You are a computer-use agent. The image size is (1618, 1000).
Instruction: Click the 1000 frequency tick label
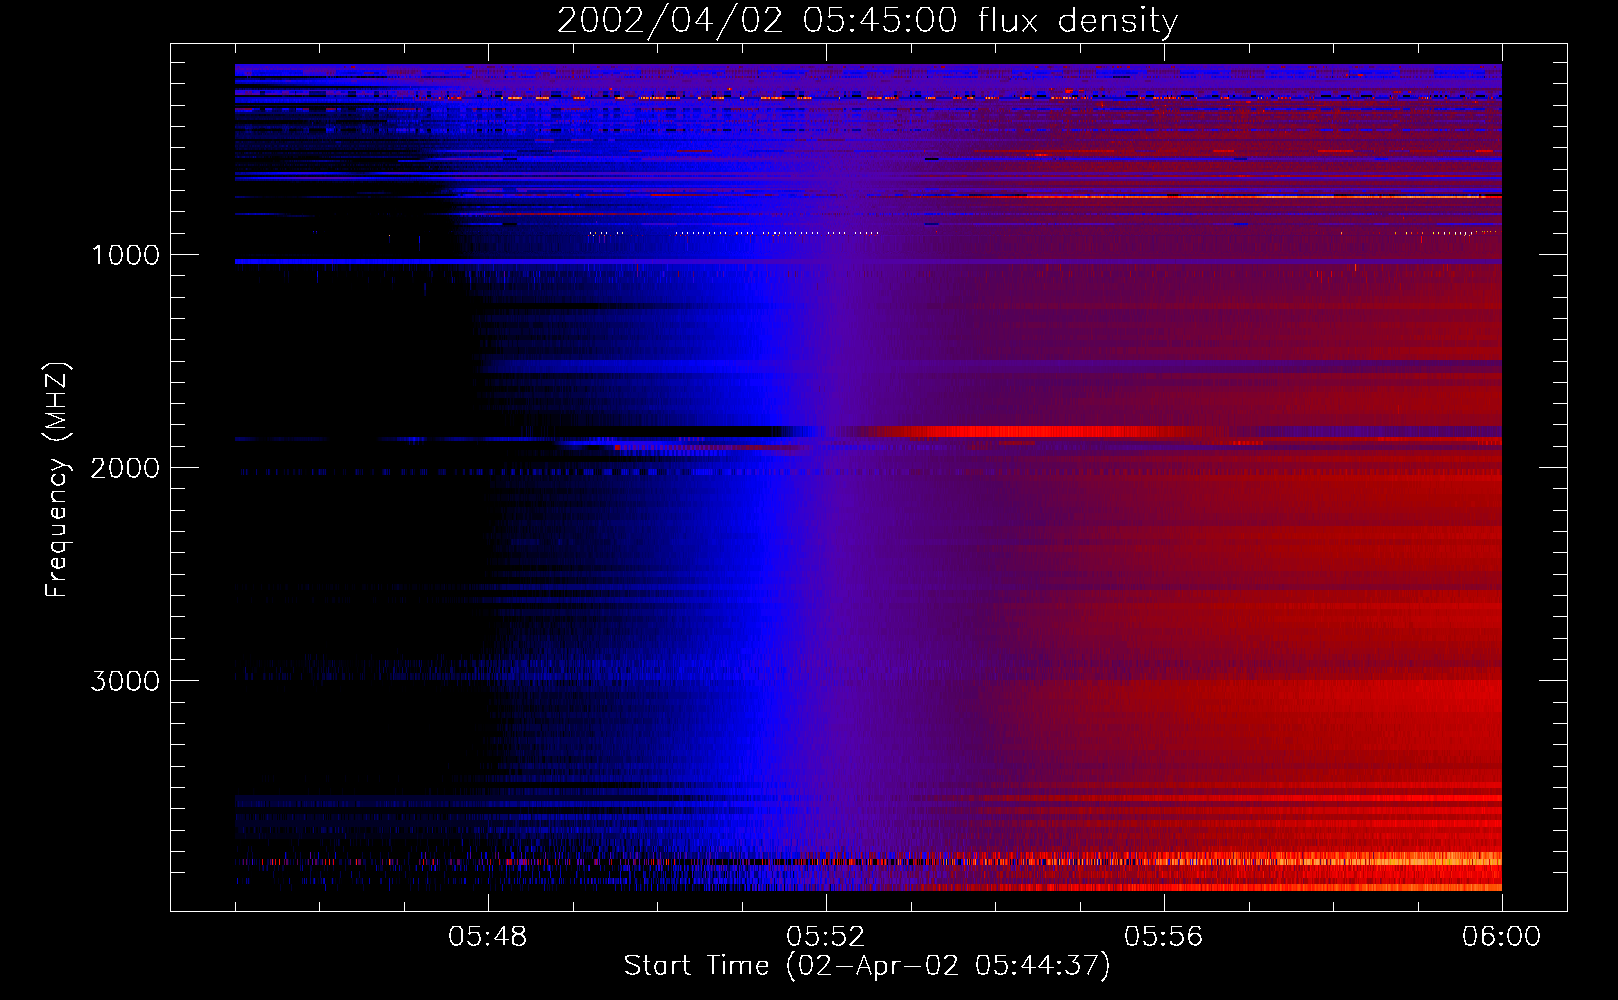point(125,255)
